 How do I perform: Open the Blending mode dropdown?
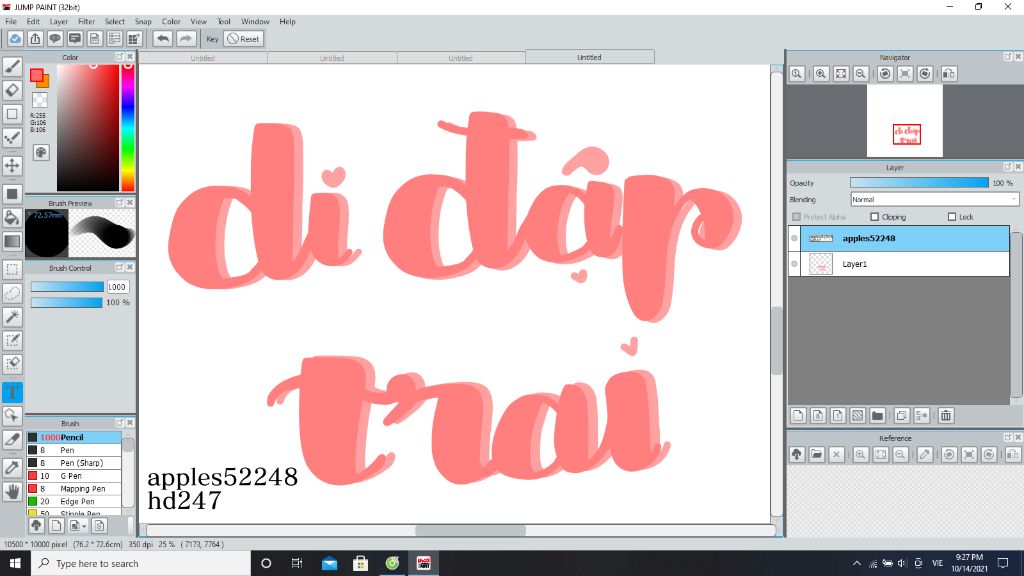[x=934, y=199]
